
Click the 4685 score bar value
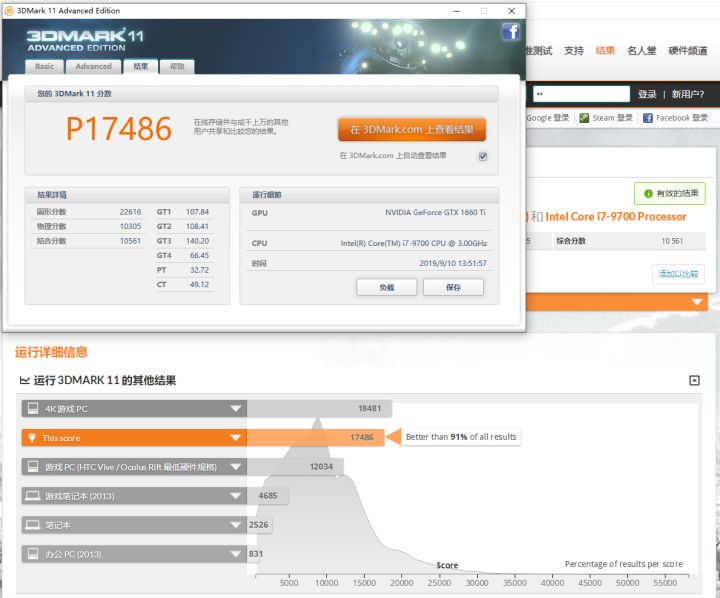(x=268, y=496)
